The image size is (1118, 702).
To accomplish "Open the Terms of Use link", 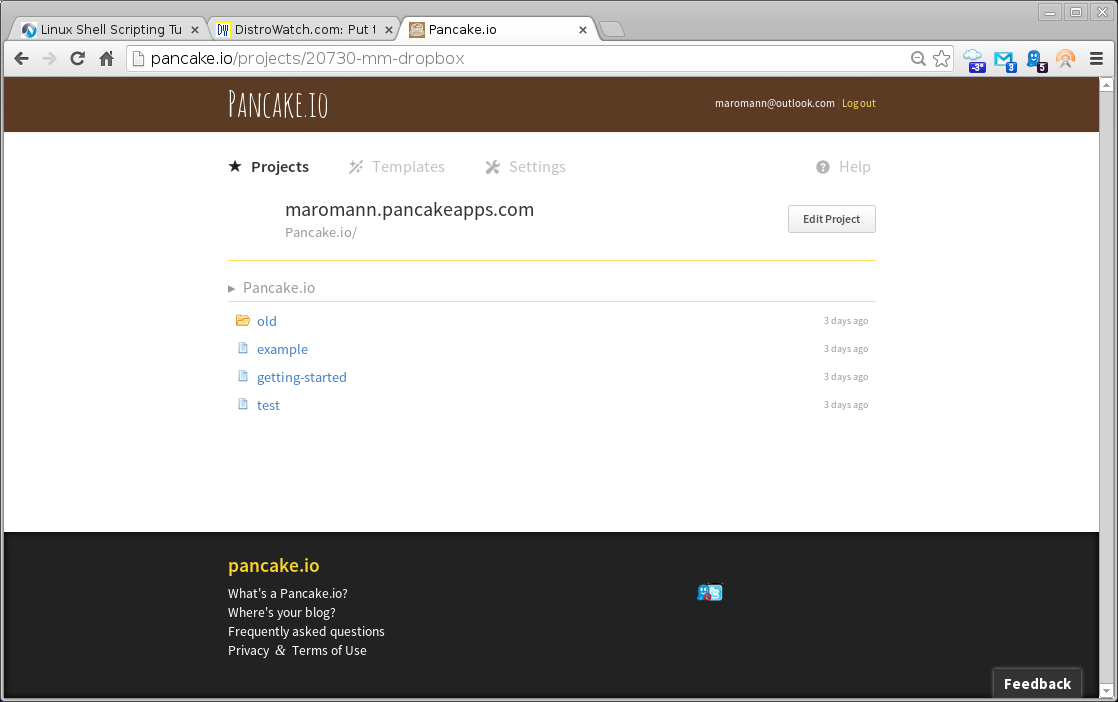I will [329, 651].
